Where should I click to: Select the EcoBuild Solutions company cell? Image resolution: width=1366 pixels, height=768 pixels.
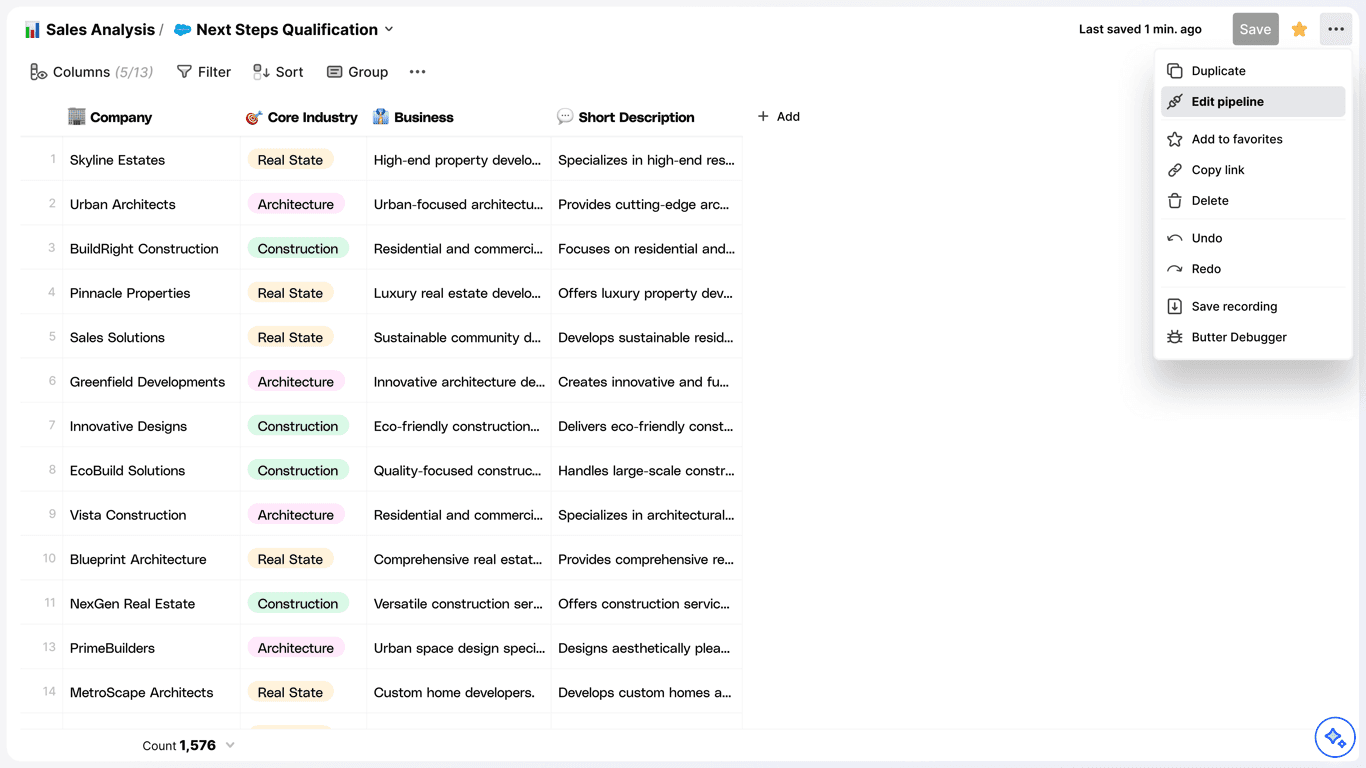(x=152, y=470)
